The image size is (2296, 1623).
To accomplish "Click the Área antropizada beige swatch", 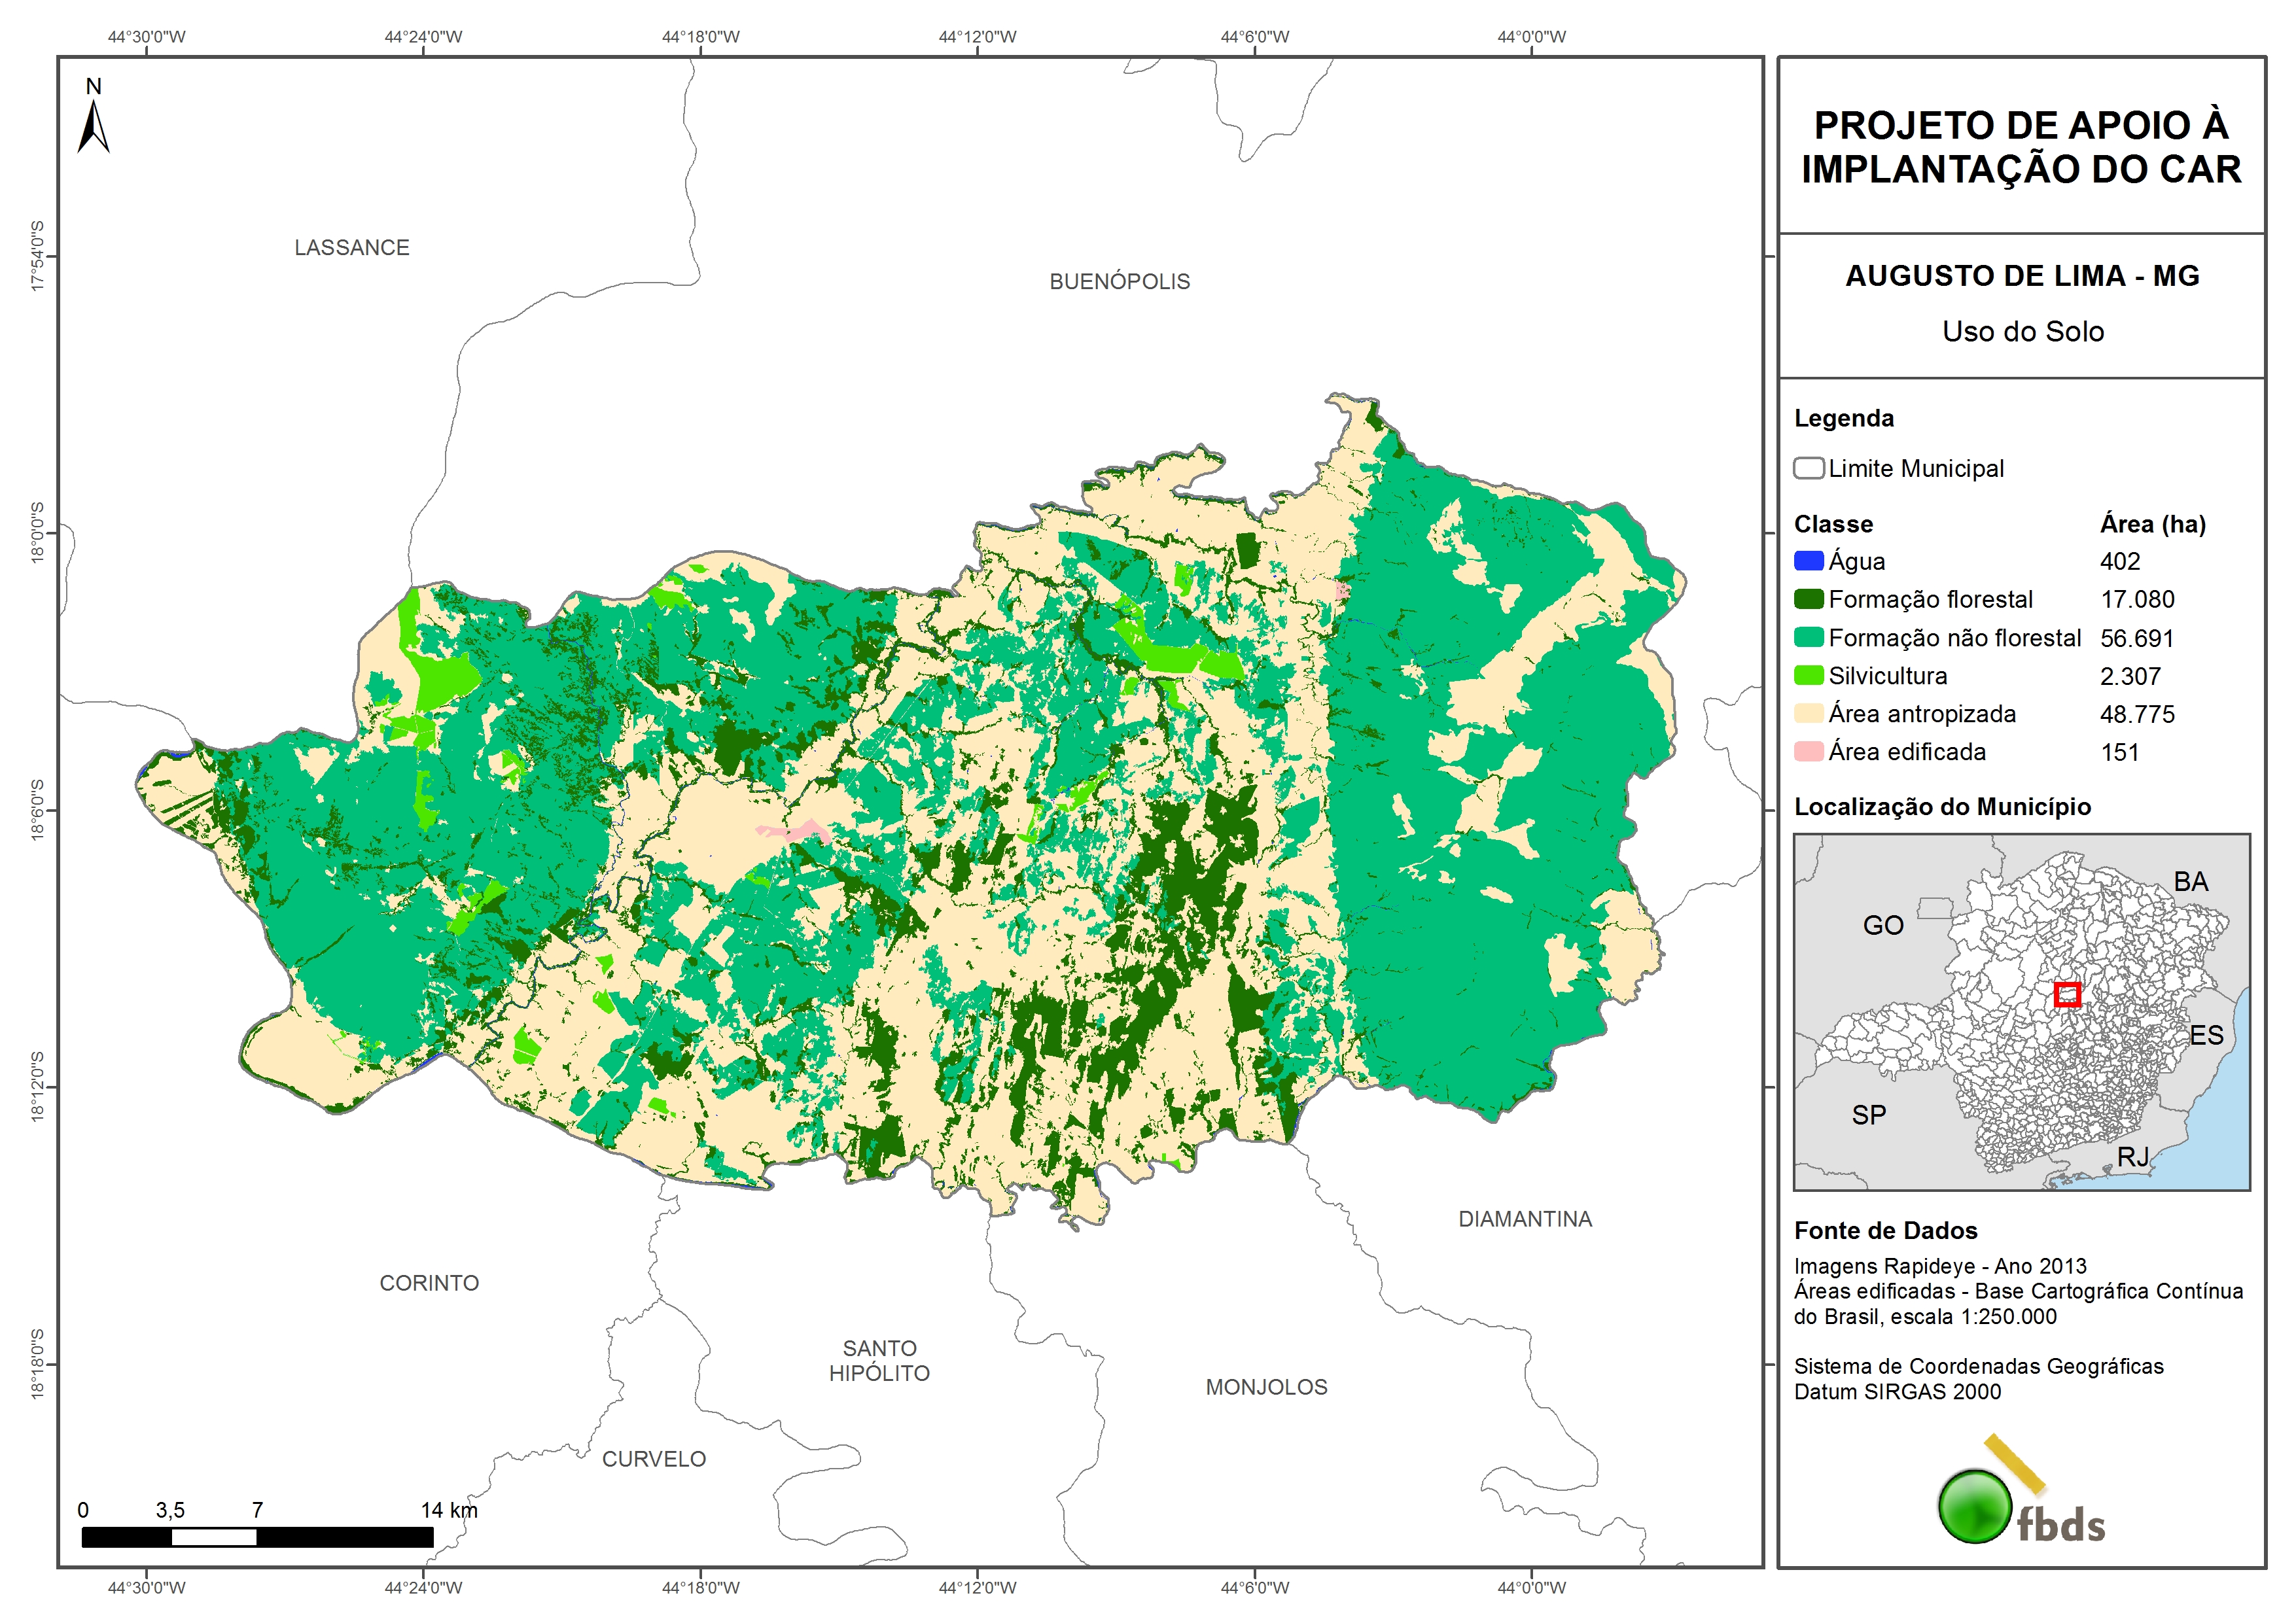I will click(x=1808, y=713).
